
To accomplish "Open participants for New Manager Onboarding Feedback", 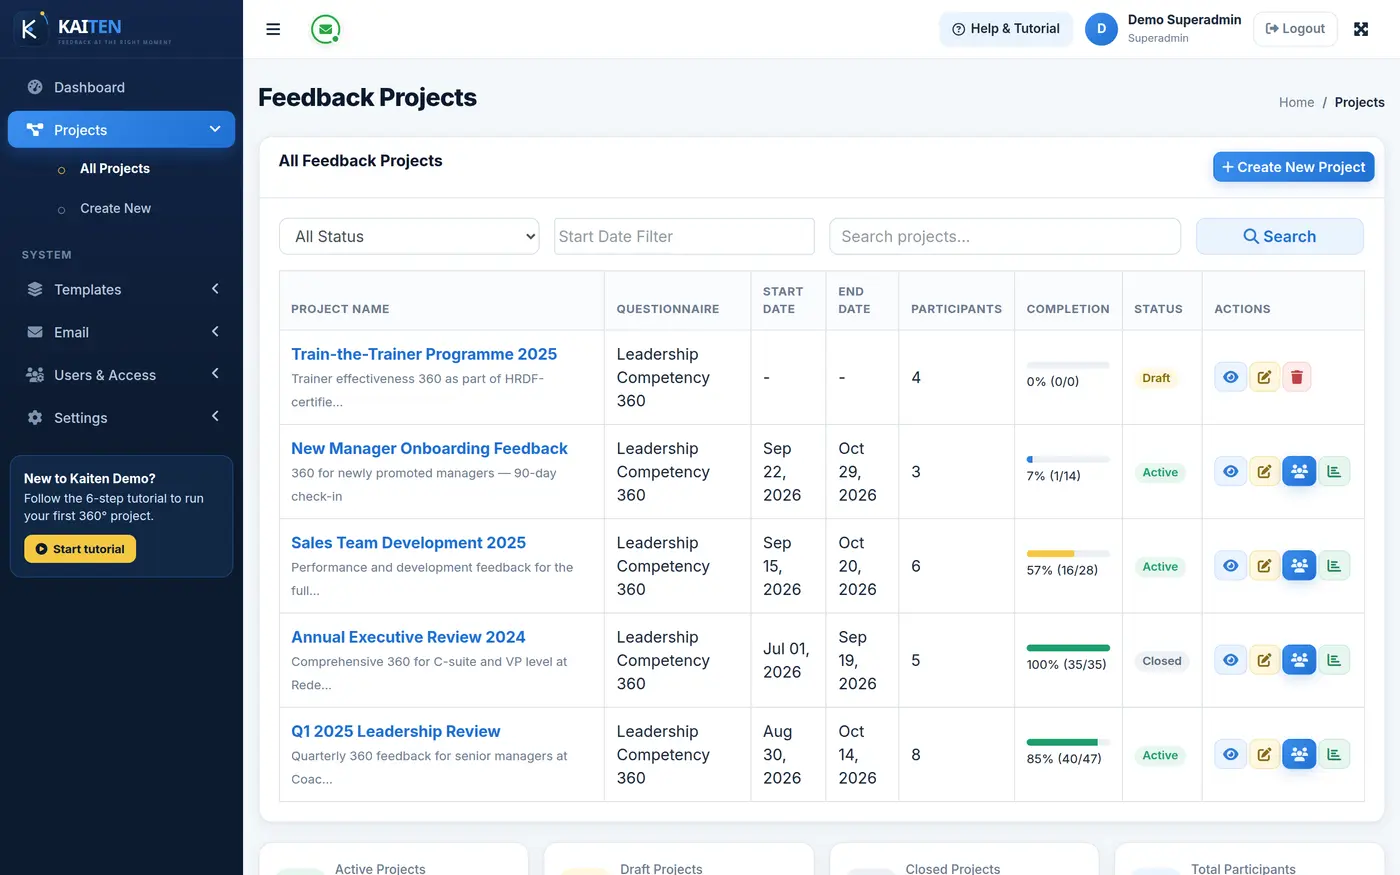I will tap(1299, 471).
